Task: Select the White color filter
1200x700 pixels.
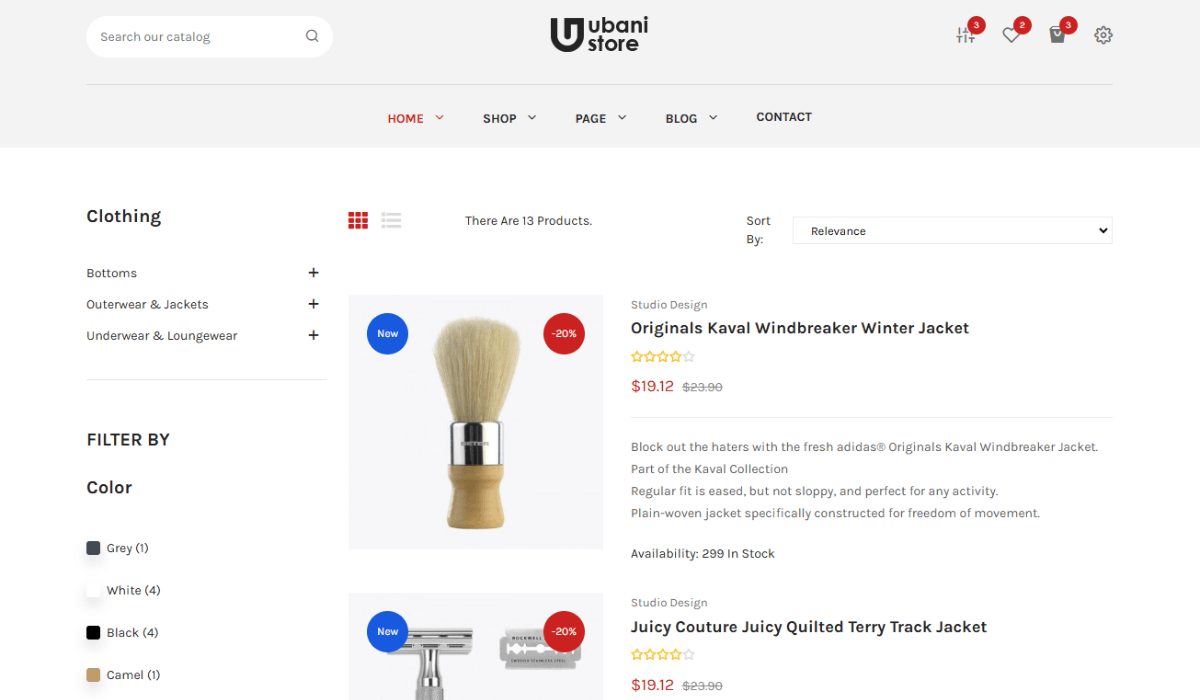Action: pos(124,590)
